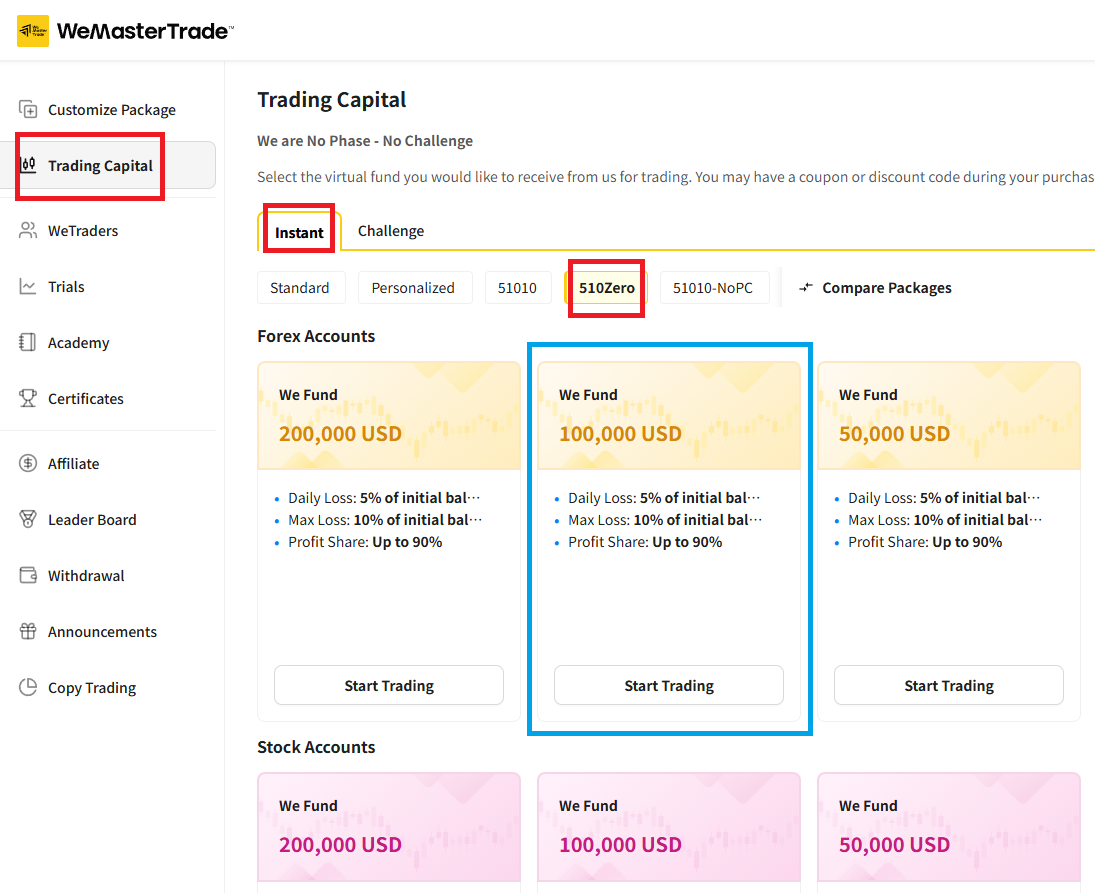
Task: Click the WeMasterTrade brand name
Action: [x=145, y=31]
